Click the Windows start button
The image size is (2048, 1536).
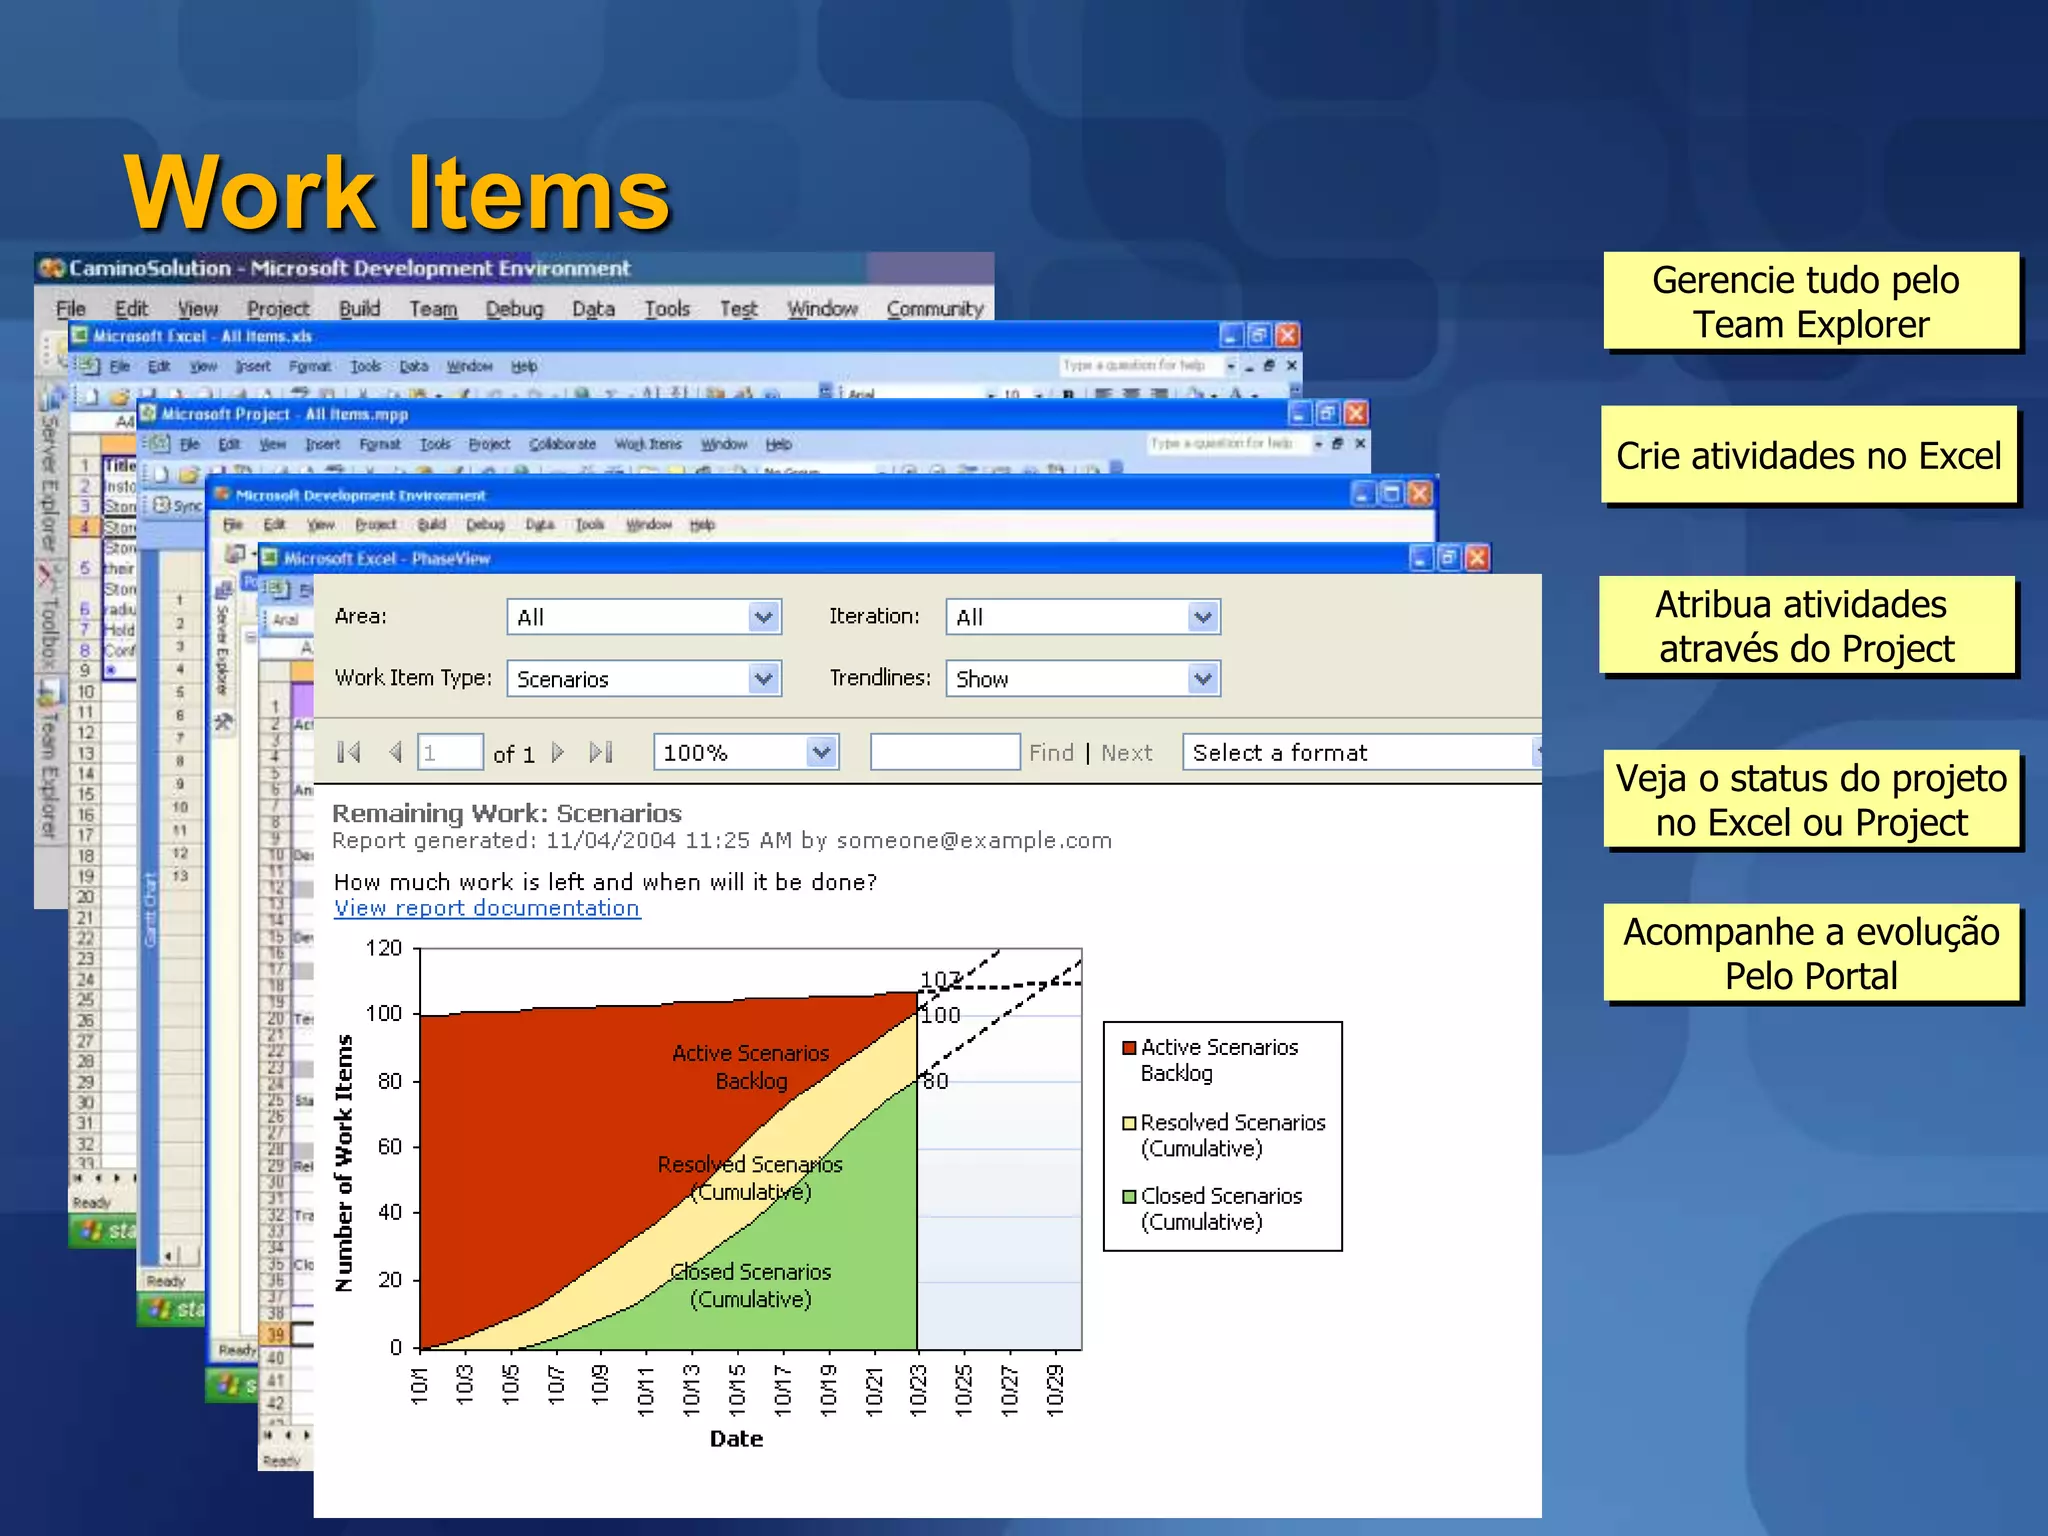click(x=104, y=1230)
